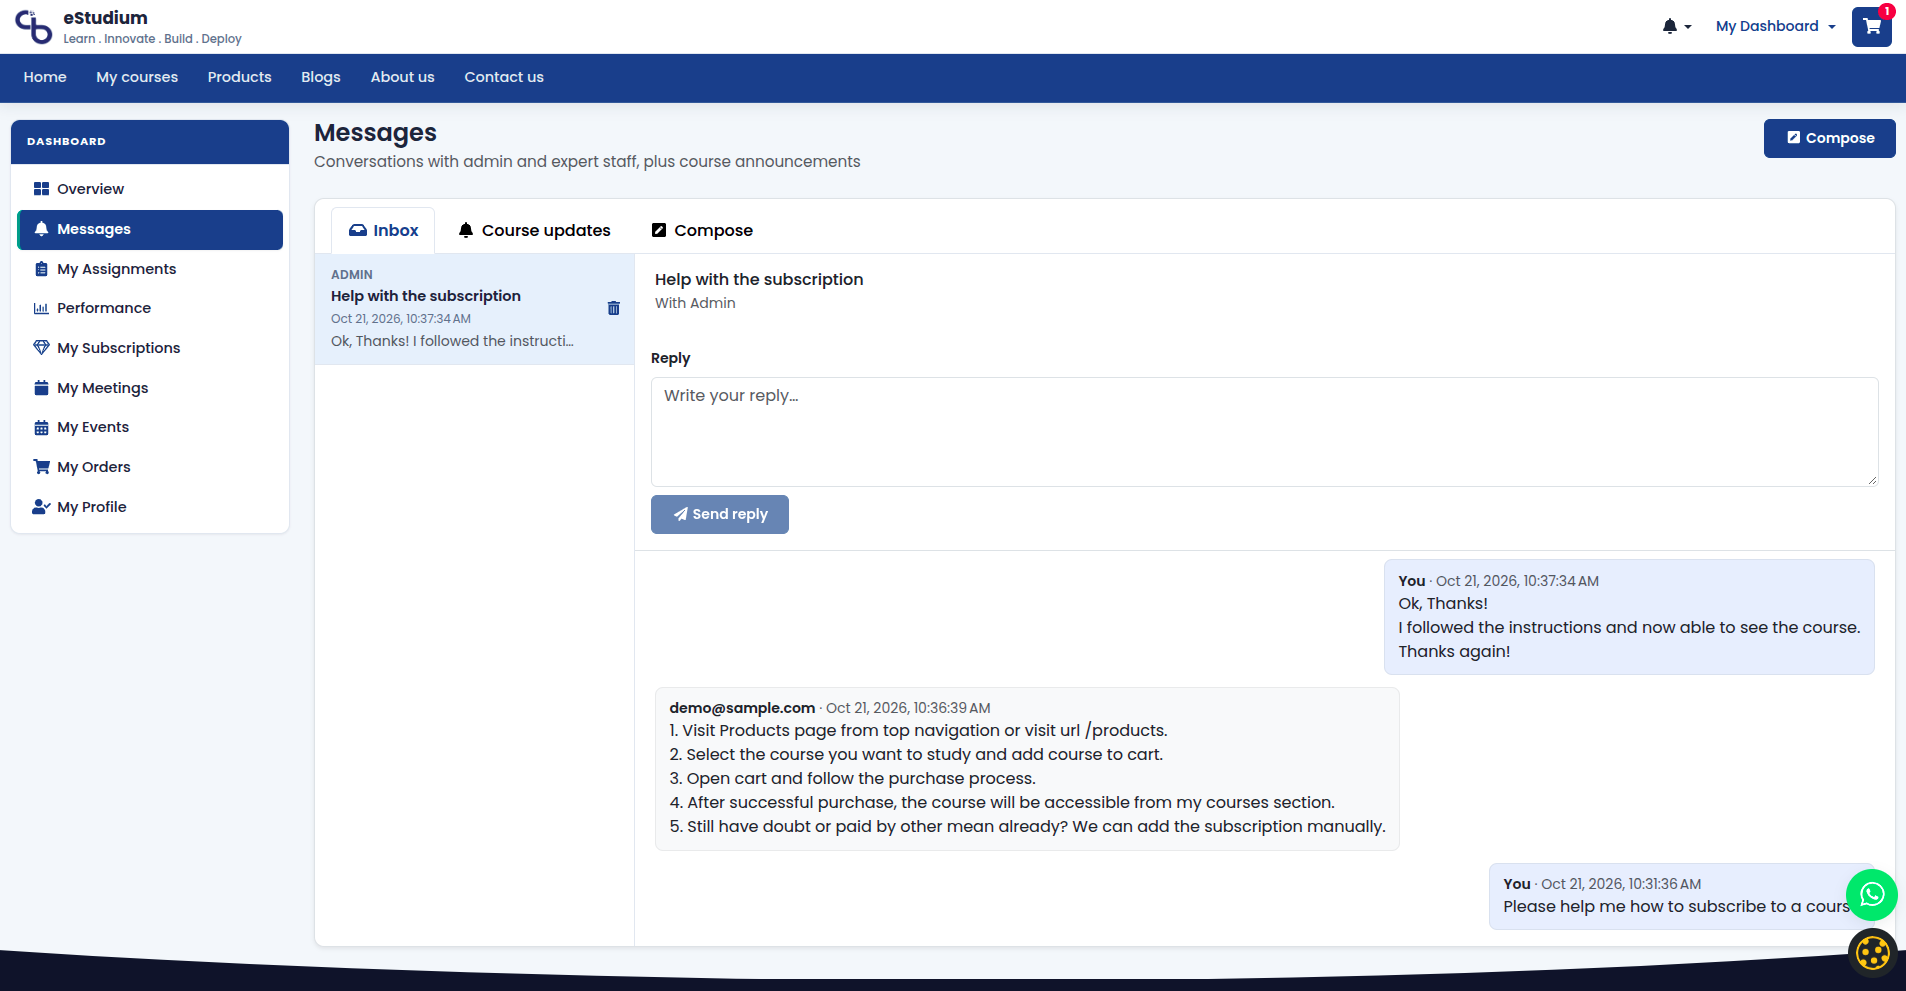Go to My Assignments in sidebar

(150, 269)
